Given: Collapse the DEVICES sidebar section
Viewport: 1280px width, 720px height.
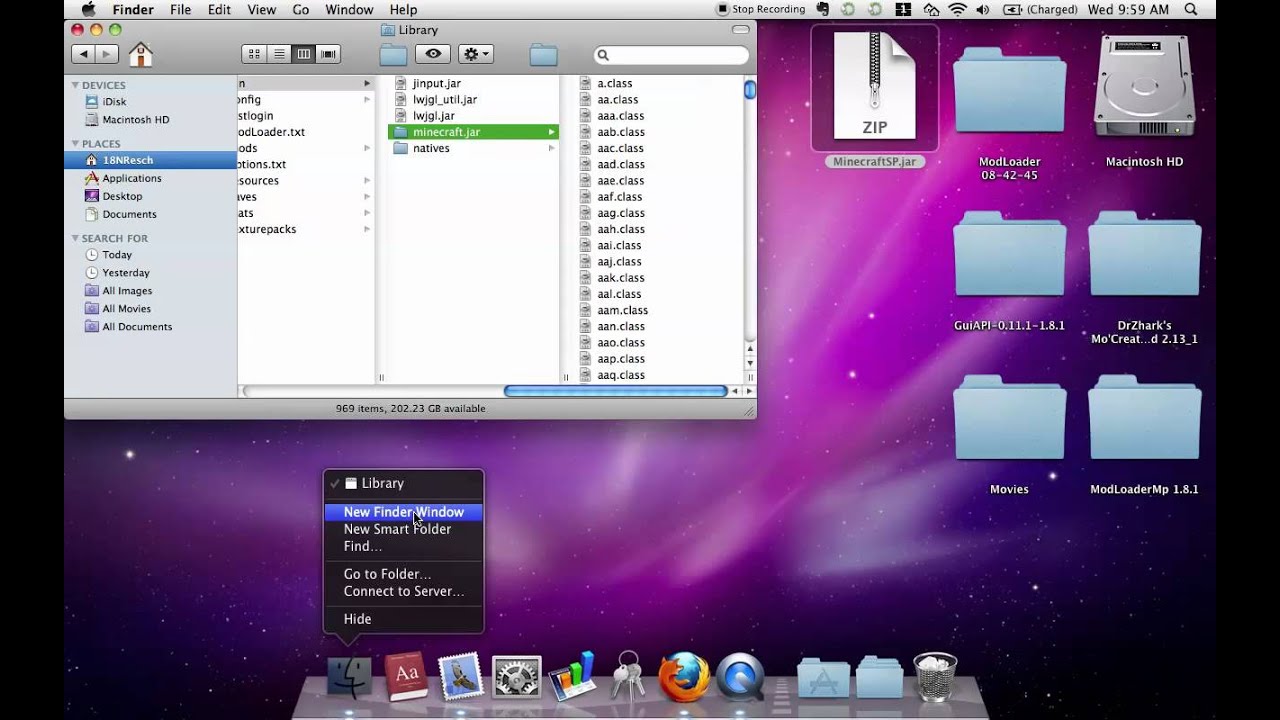Looking at the screenshot, I should (75, 85).
